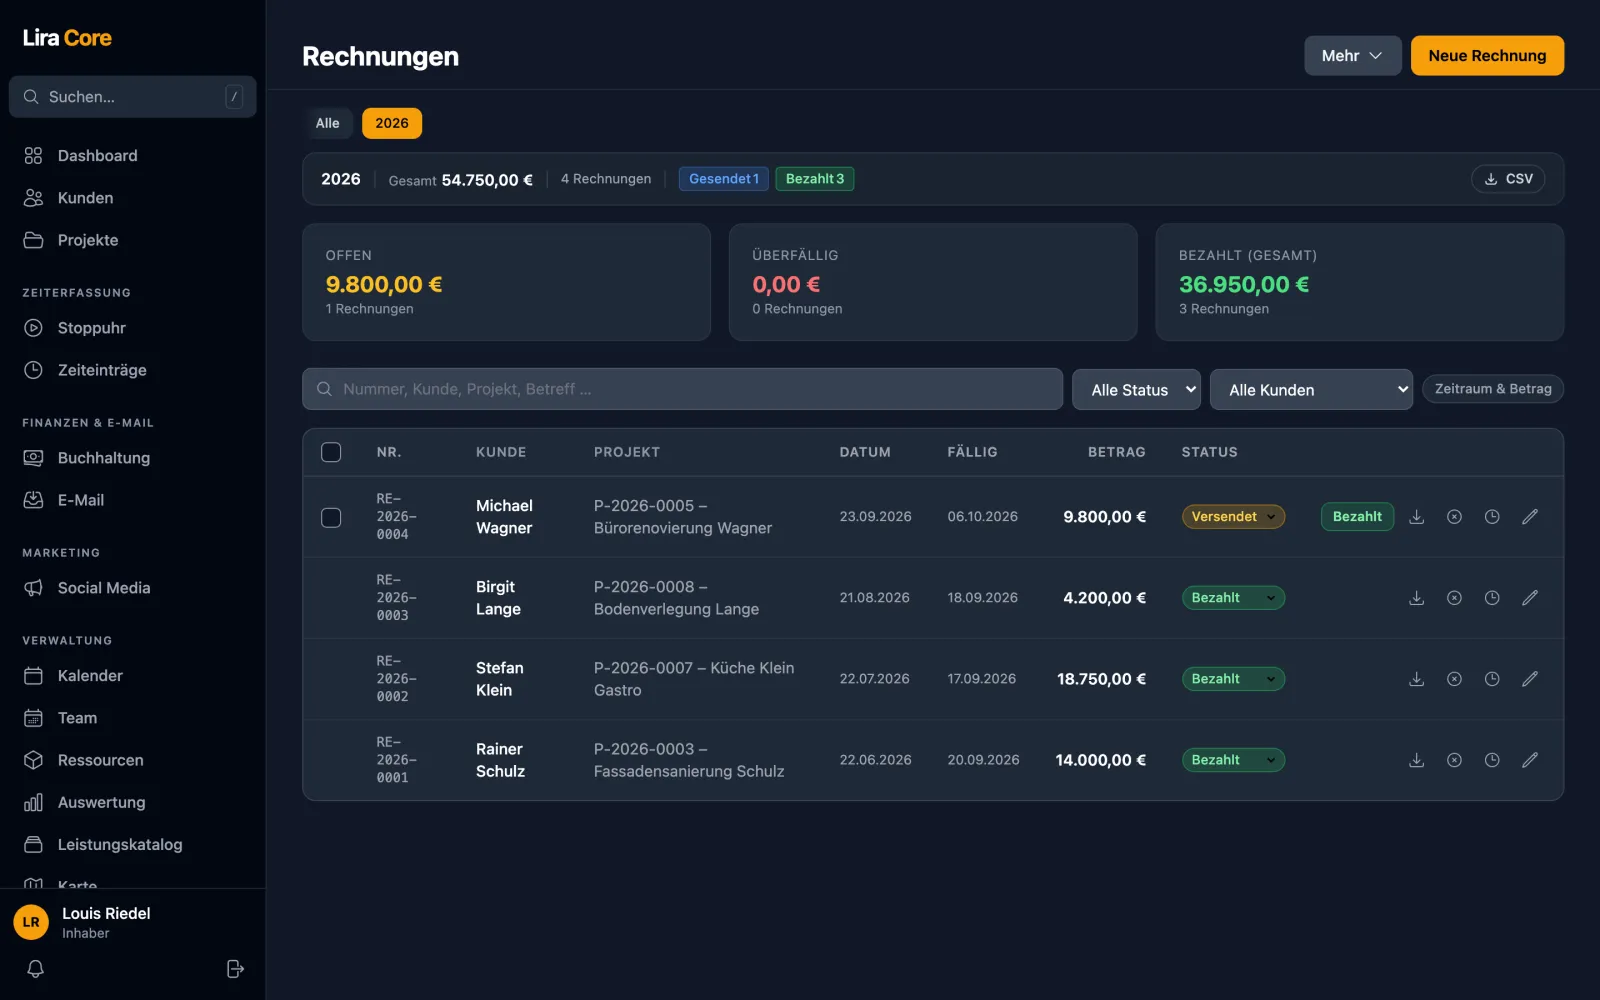
Task: Click the invoice search field
Action: (x=682, y=389)
